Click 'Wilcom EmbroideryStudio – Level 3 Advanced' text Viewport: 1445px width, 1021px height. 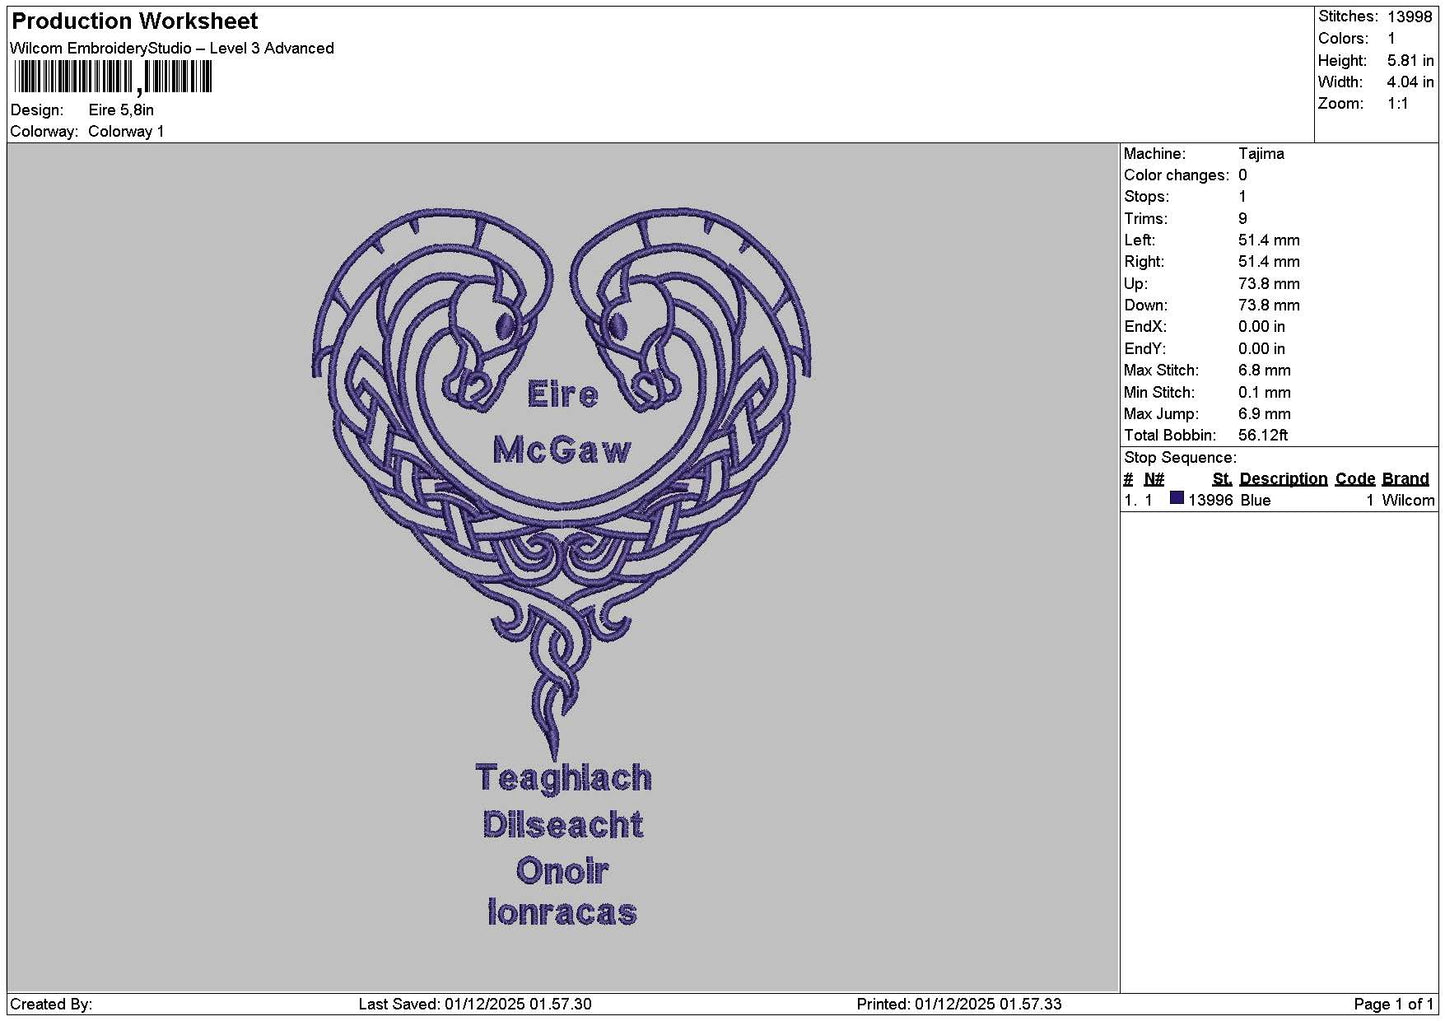pyautogui.click(x=172, y=48)
